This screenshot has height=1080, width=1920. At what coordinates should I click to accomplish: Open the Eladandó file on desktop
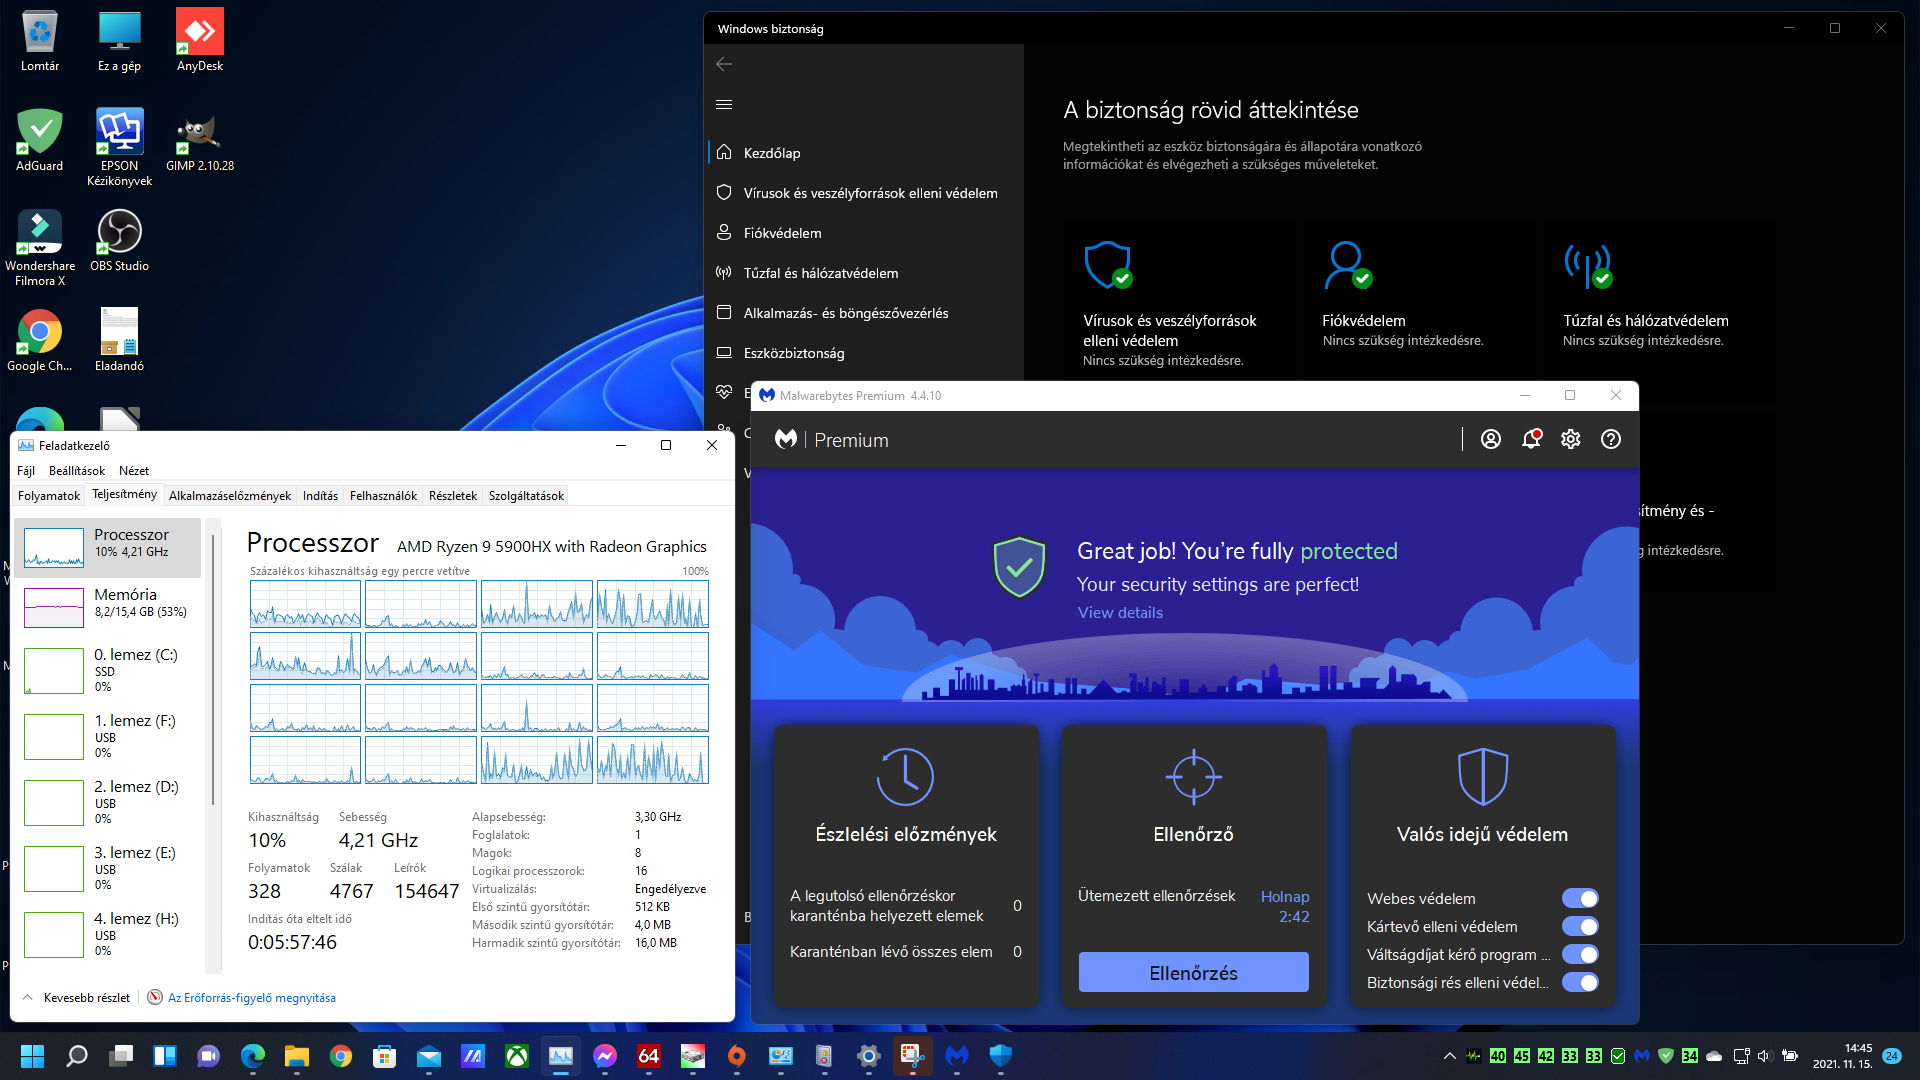click(x=120, y=340)
